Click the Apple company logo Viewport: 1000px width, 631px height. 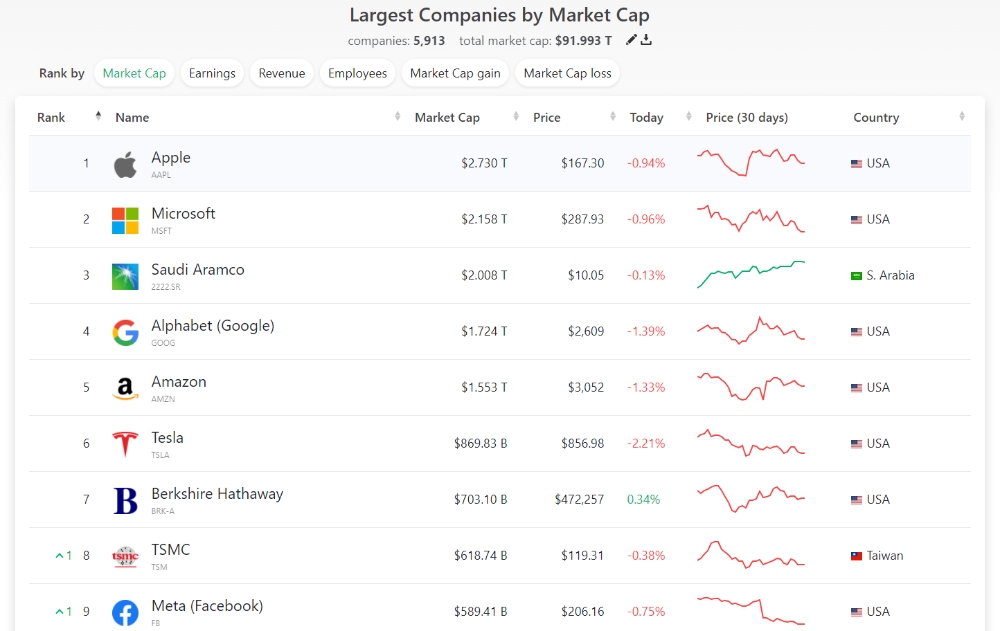125,164
